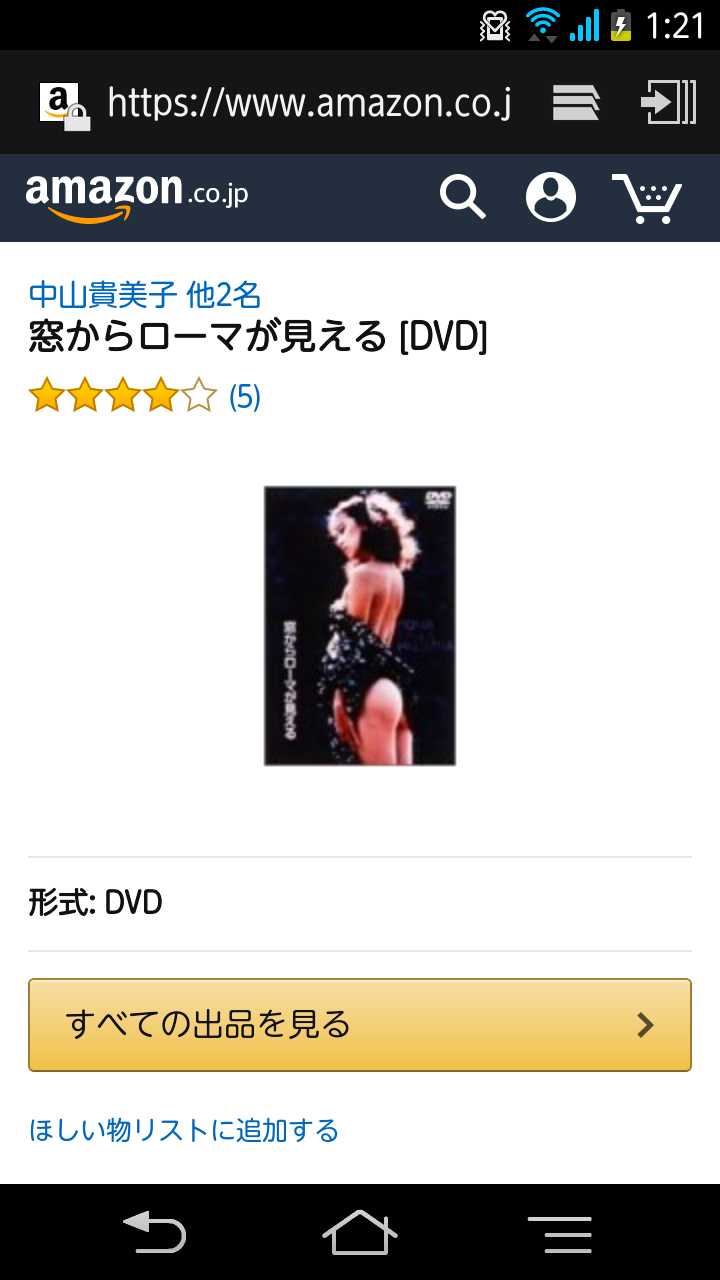Click the すべての出品を見る button
Viewport: 720px width, 1280px height.
point(360,1025)
